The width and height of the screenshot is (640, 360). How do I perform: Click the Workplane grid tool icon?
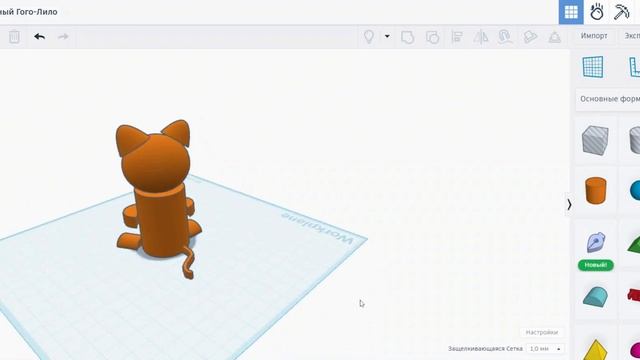[593, 67]
